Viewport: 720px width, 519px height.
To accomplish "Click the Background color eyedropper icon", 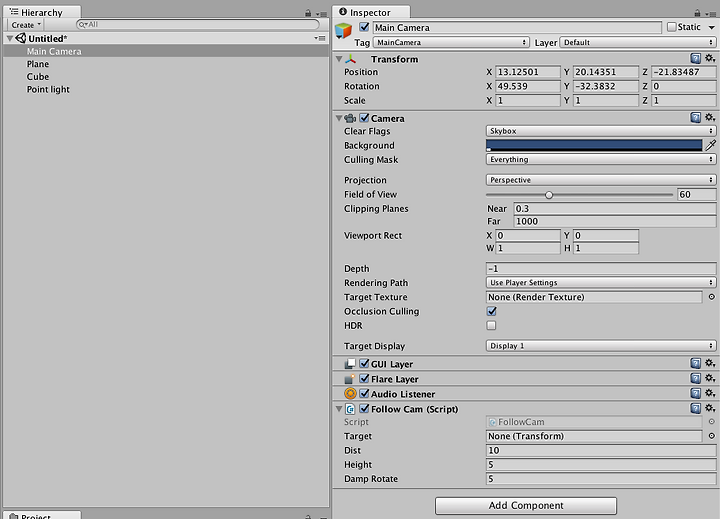I will [x=710, y=146].
